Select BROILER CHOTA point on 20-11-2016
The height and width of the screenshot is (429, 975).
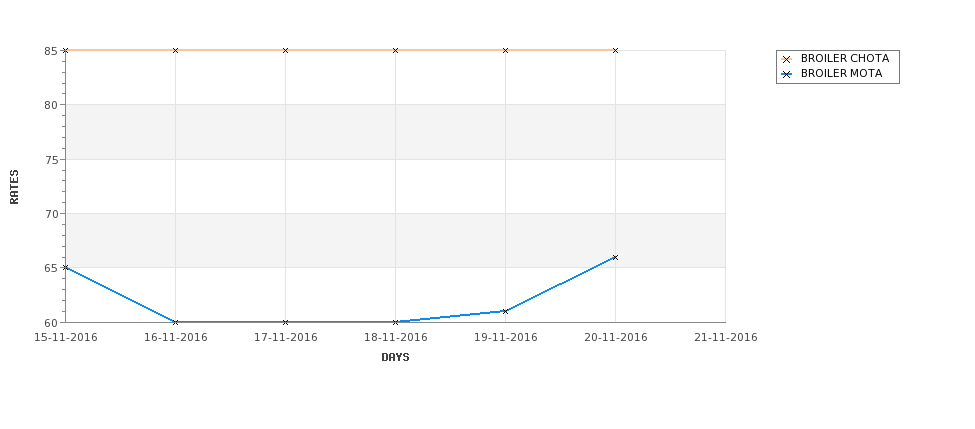(x=616, y=50)
